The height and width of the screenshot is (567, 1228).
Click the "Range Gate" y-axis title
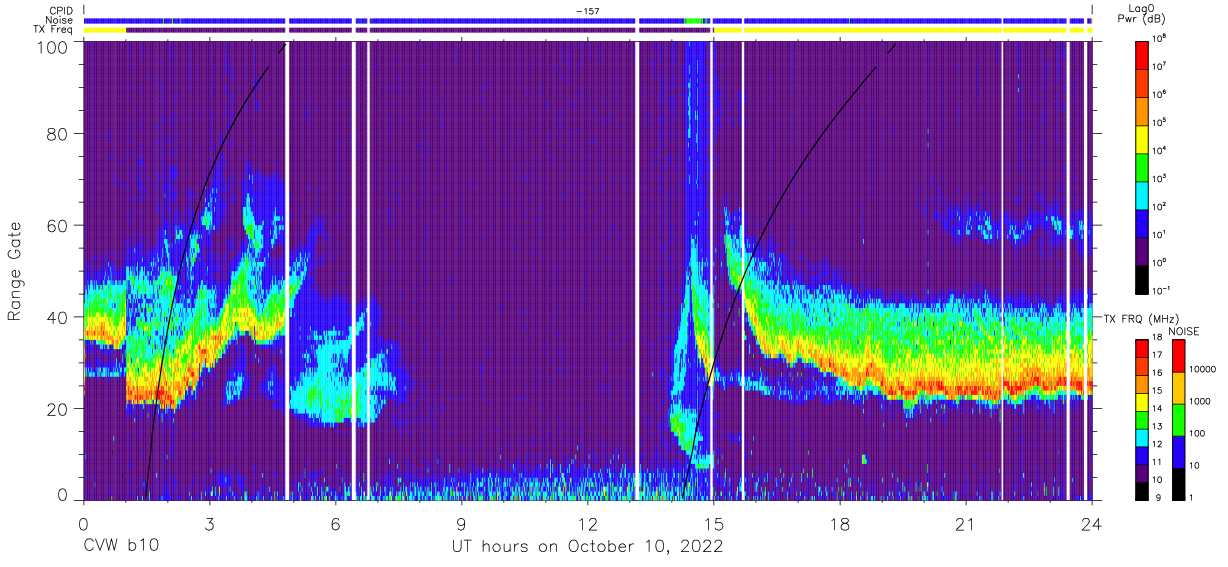[x=15, y=272]
